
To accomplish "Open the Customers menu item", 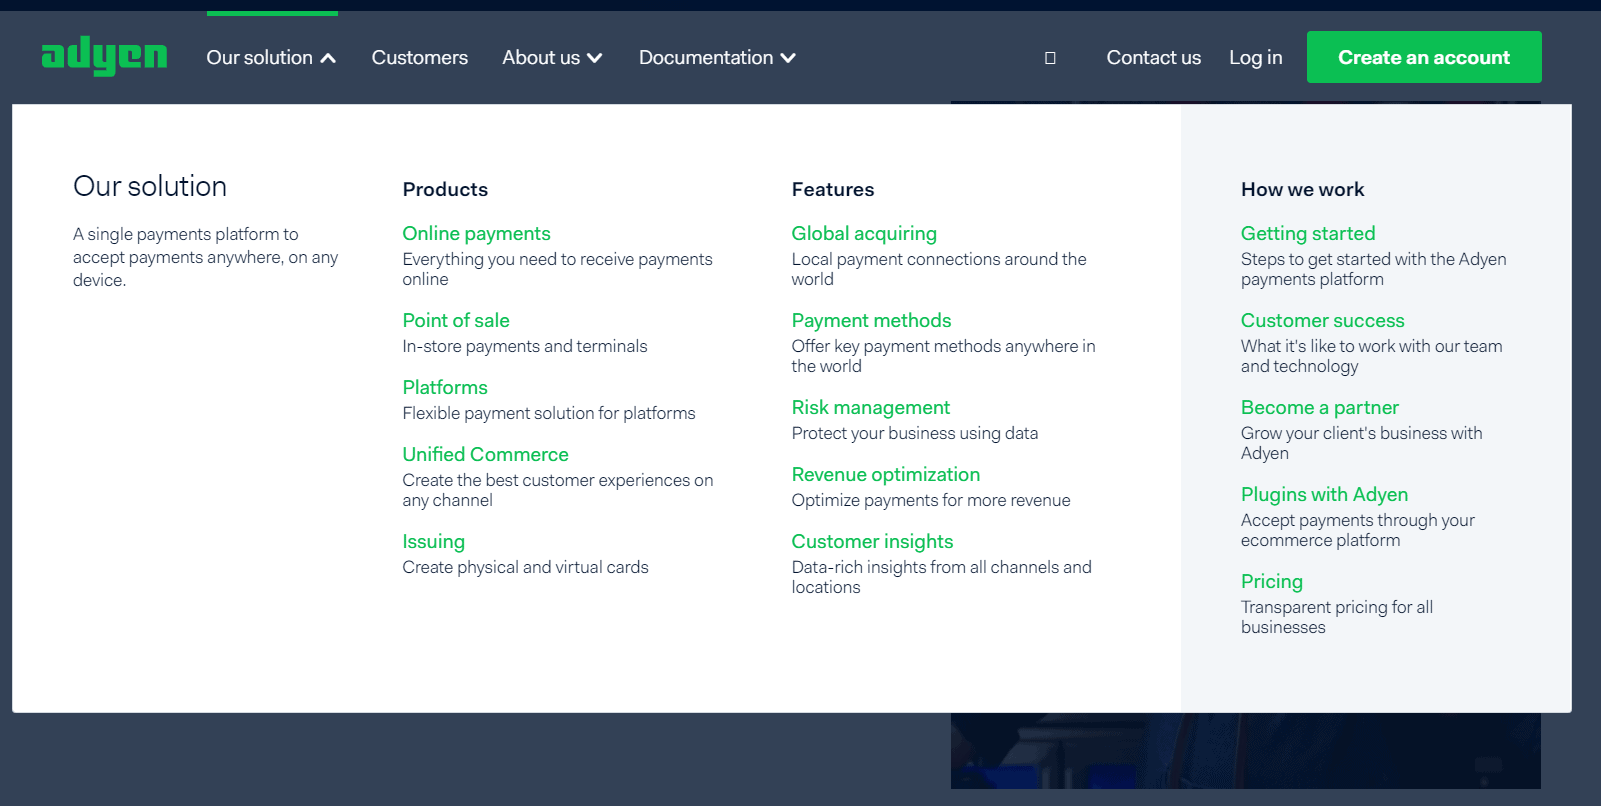I will 419,57.
